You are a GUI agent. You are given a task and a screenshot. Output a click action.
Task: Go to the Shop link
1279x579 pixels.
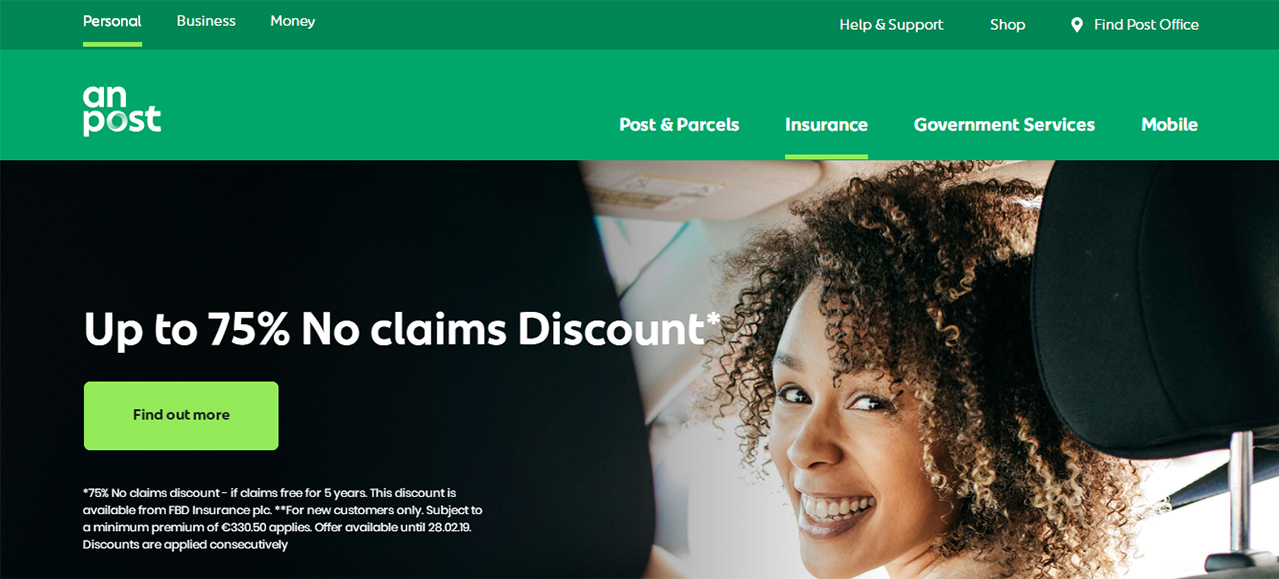coord(1007,25)
